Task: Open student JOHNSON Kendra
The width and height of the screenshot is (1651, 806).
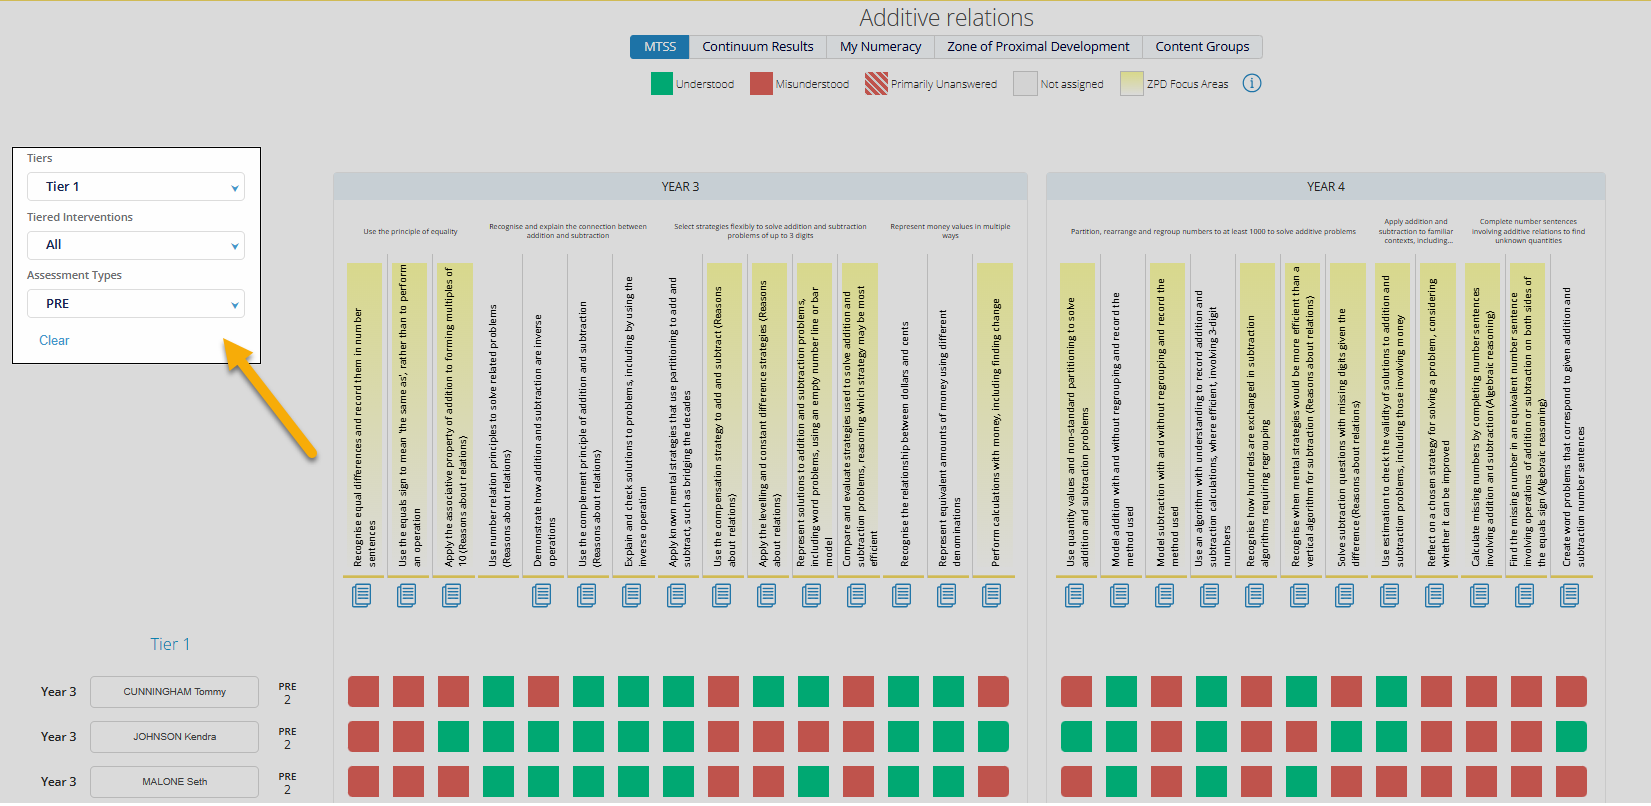Action: pyautogui.click(x=175, y=737)
